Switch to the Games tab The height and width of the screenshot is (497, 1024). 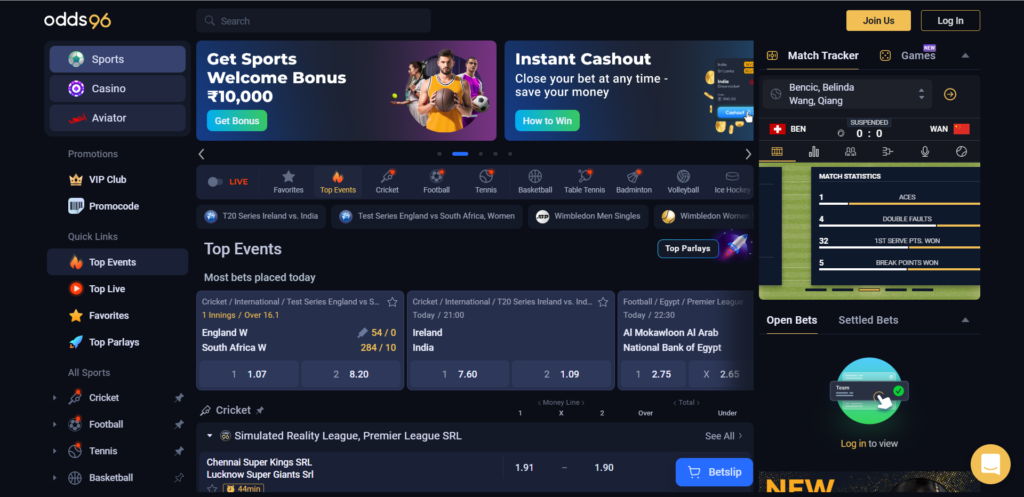point(918,56)
